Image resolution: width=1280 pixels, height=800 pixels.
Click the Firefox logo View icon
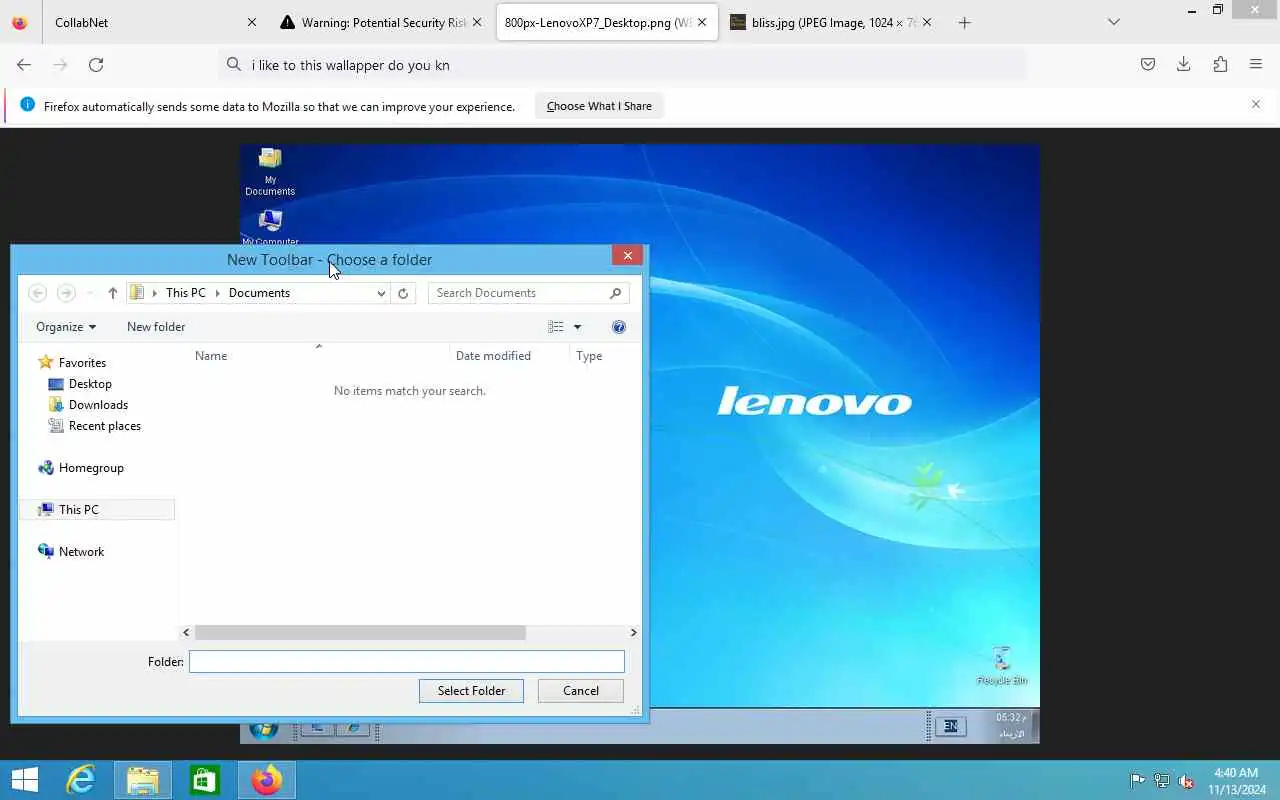pos(20,22)
